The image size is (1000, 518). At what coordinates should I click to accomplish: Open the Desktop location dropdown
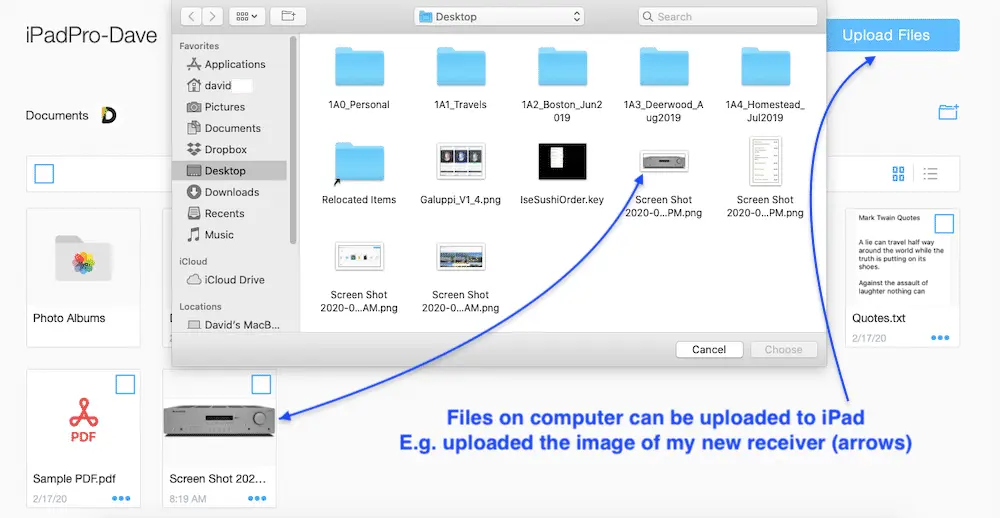coord(500,16)
